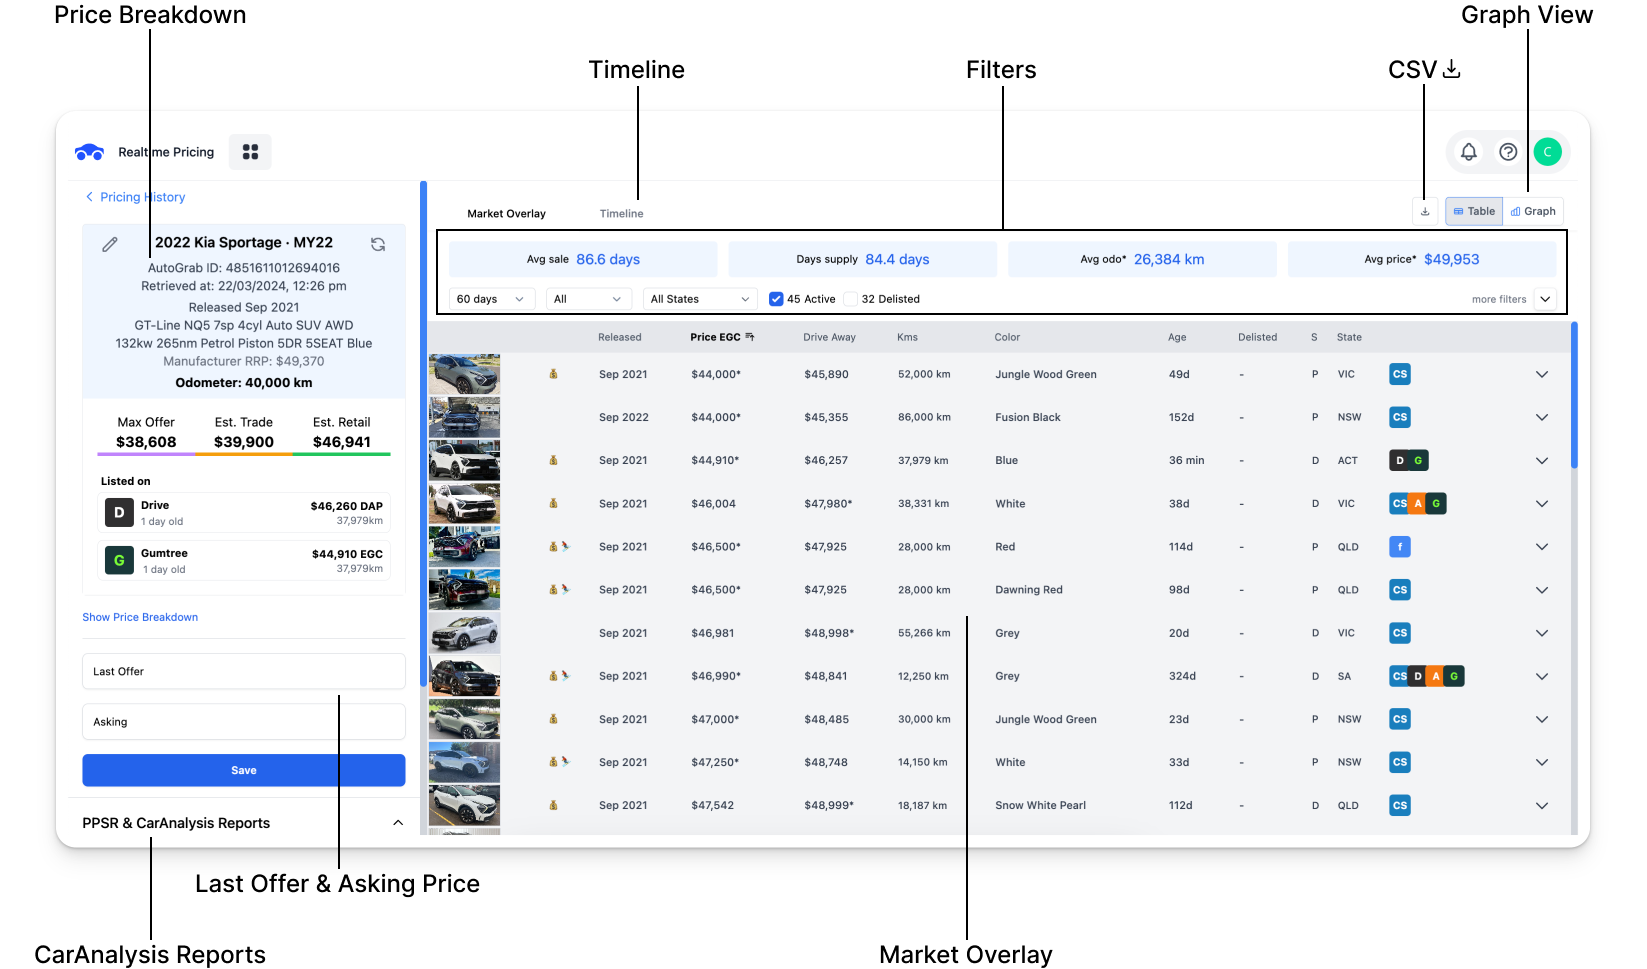
Task: Expand the Snow White Pearl row chevron
Action: pyautogui.click(x=1542, y=806)
